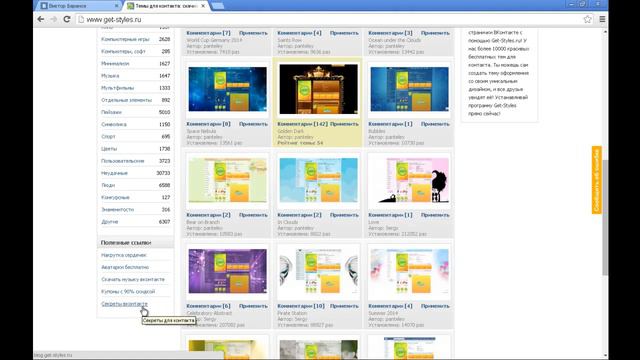Open the Символика category
The height and width of the screenshot is (360, 640).
114,124
